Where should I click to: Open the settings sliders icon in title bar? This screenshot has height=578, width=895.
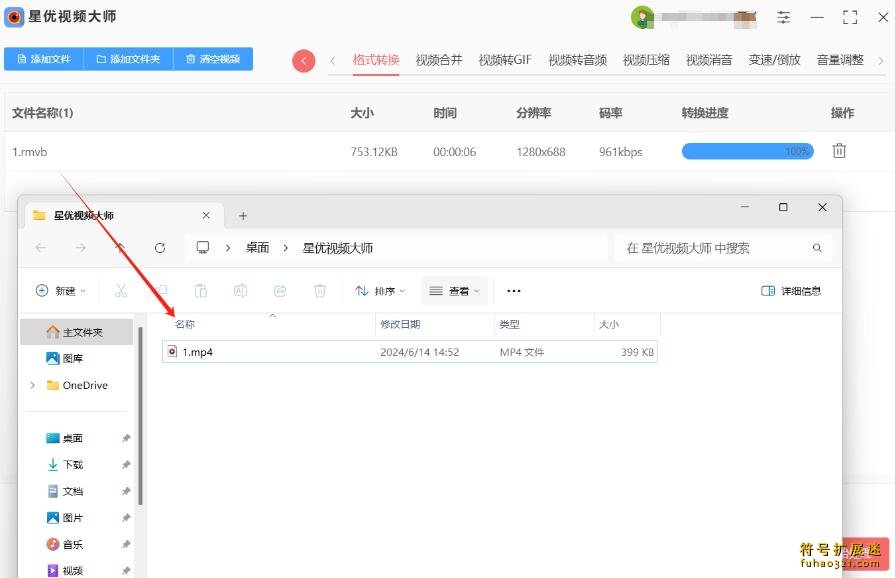point(784,17)
